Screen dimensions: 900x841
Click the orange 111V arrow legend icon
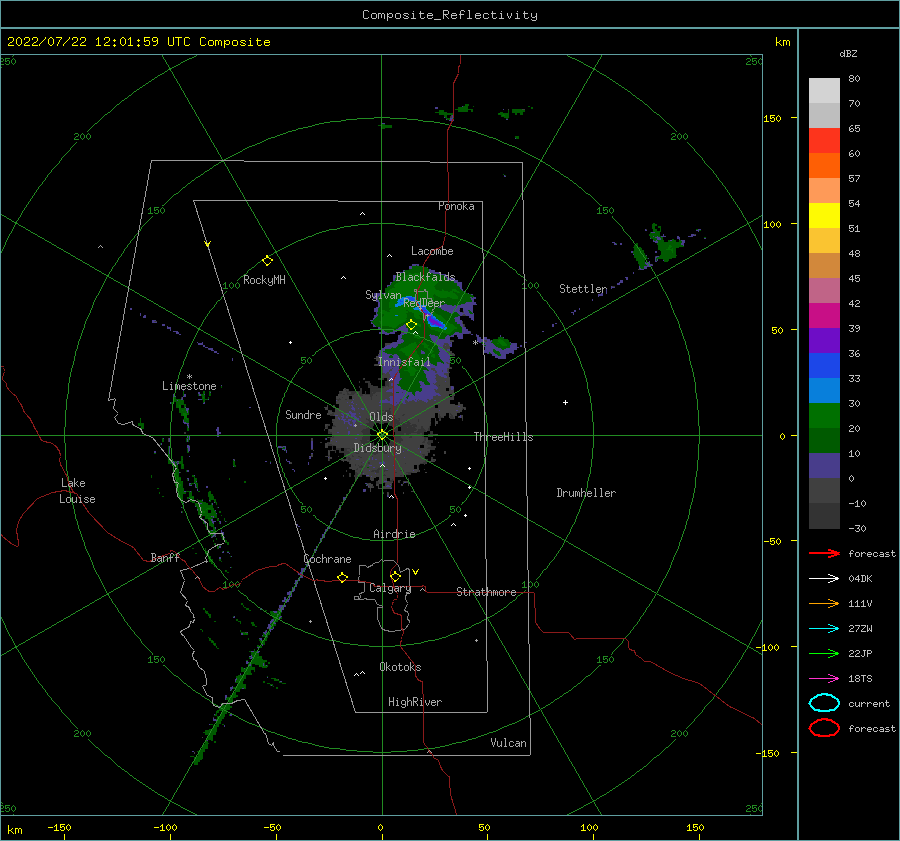click(824, 603)
